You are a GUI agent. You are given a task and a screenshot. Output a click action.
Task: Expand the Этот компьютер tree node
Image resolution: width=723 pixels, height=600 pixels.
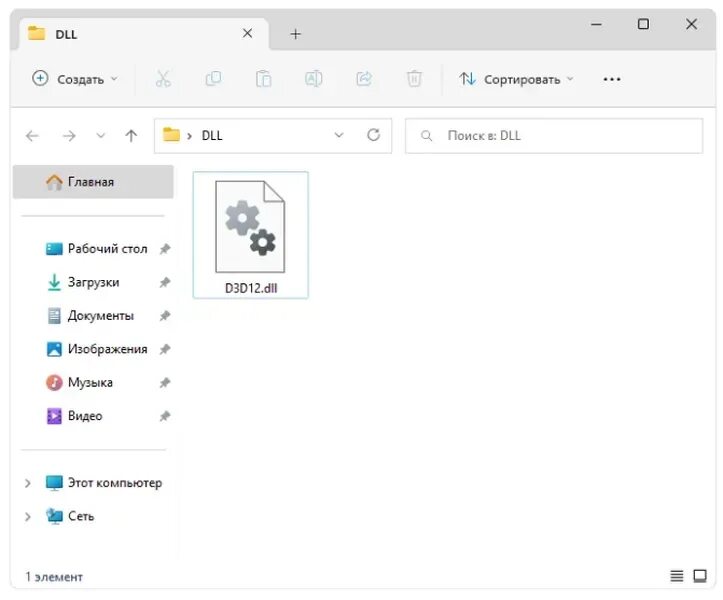(28, 483)
